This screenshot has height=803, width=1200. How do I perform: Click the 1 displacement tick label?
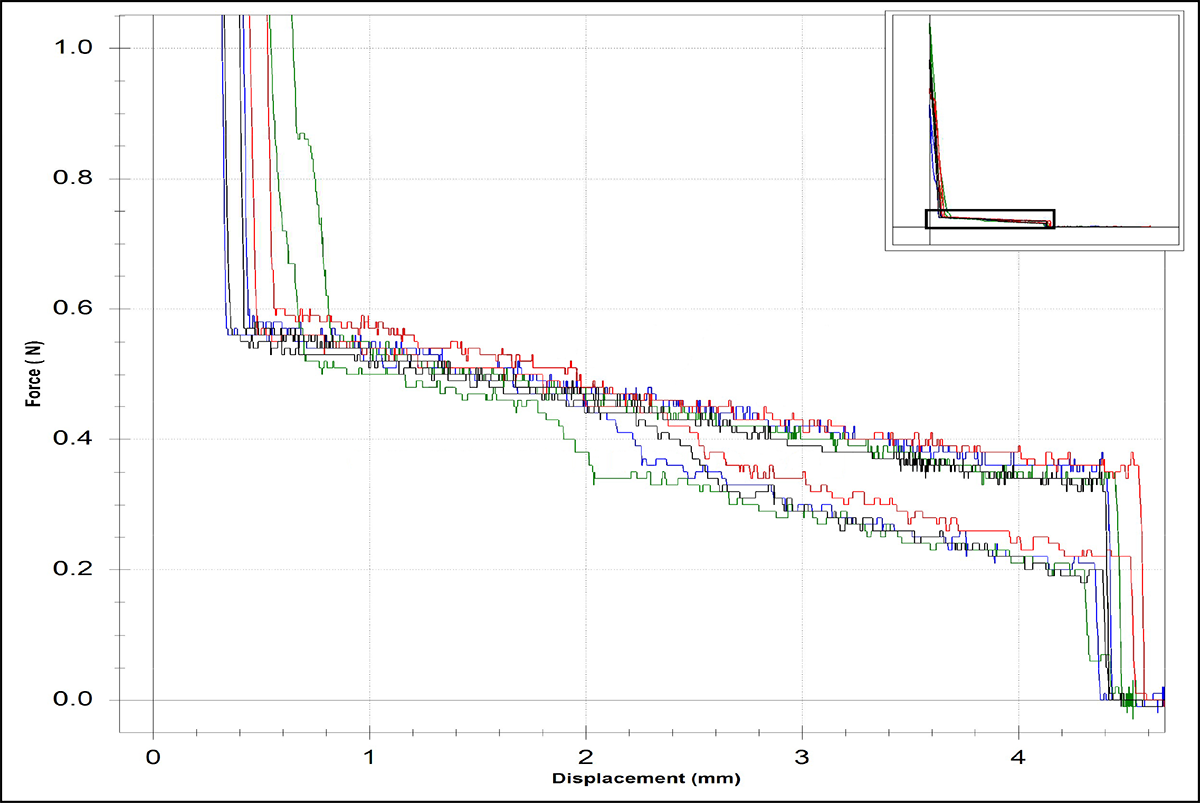370,757
